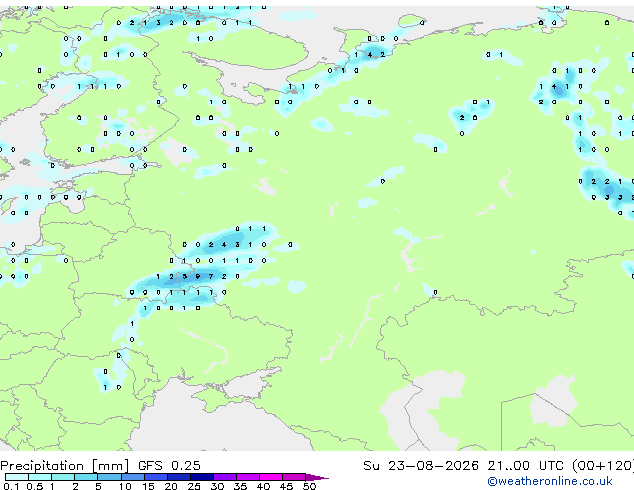Pick the 40–45 mm magenta swatch
The width and height of the screenshot is (634, 490).
tap(271, 477)
